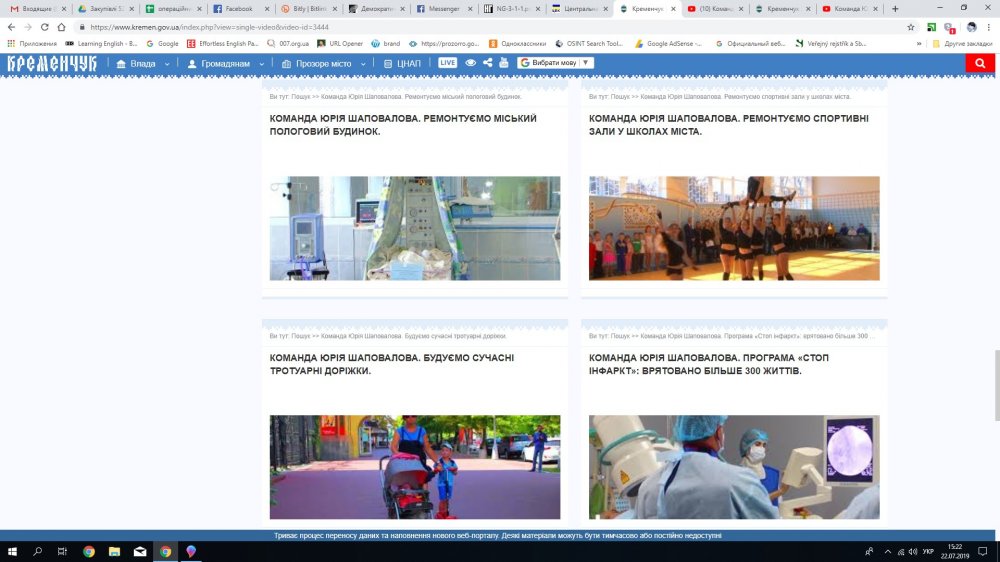
Task: Click the share icon in the navbar
Action: click(487, 63)
